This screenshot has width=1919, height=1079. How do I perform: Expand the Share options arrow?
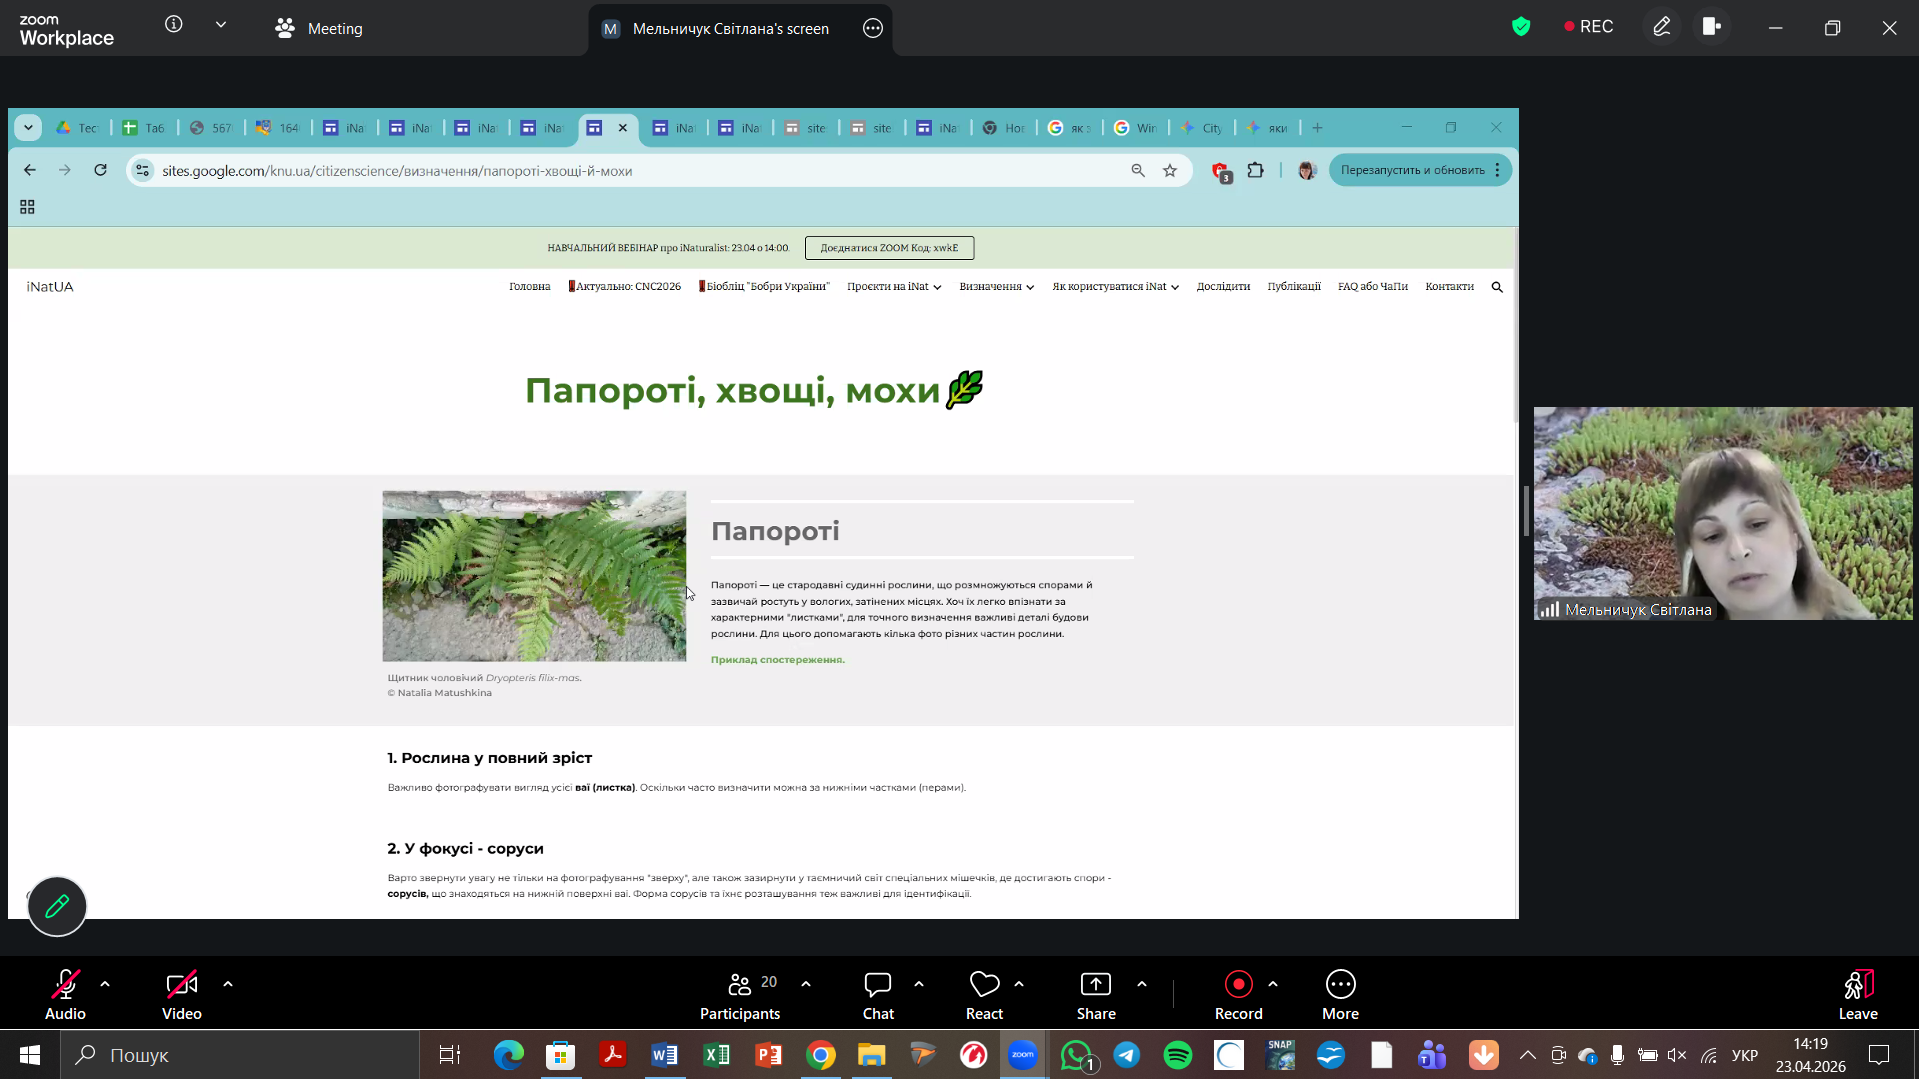1142,984
